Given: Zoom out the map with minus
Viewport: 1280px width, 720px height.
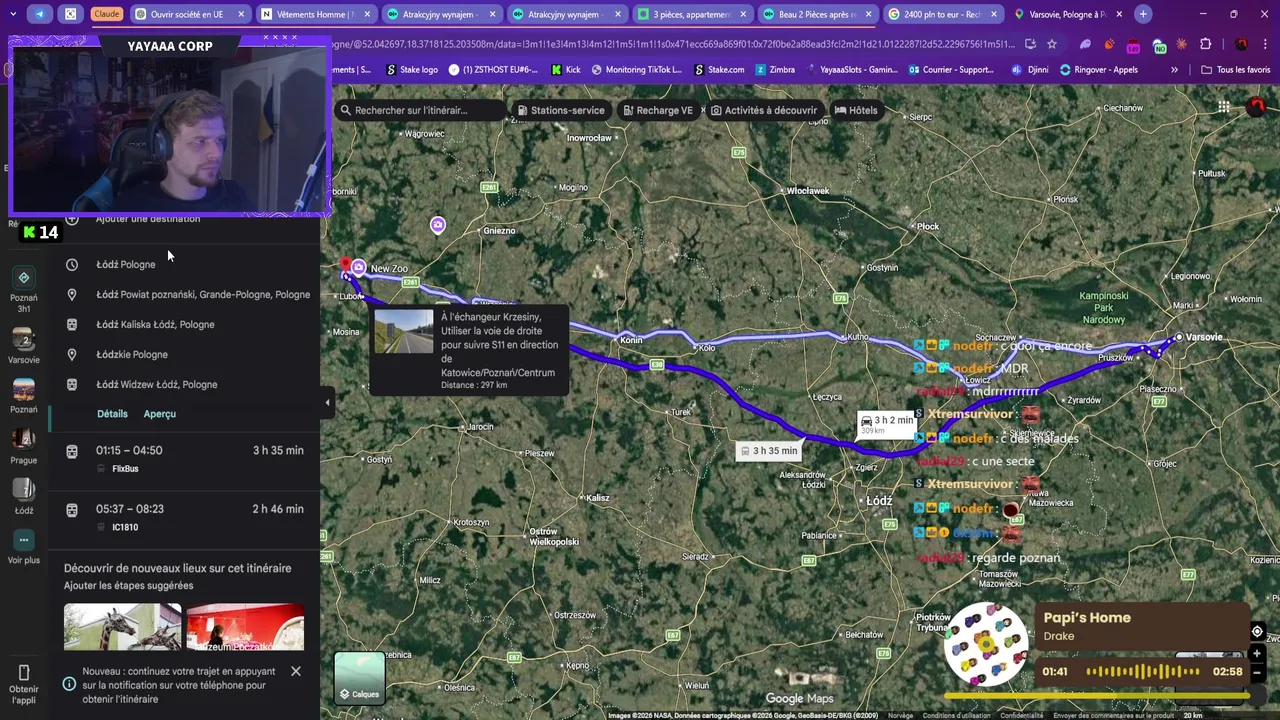Looking at the screenshot, I should 1257,673.
